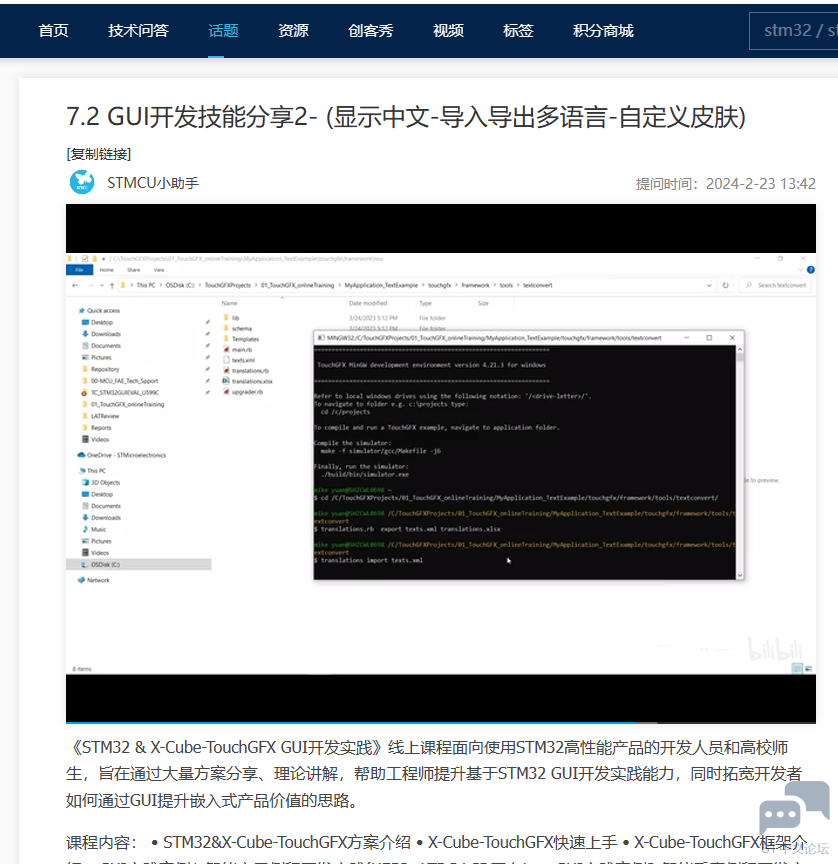
Task: Select the lib folder in file list
Action: (231, 318)
